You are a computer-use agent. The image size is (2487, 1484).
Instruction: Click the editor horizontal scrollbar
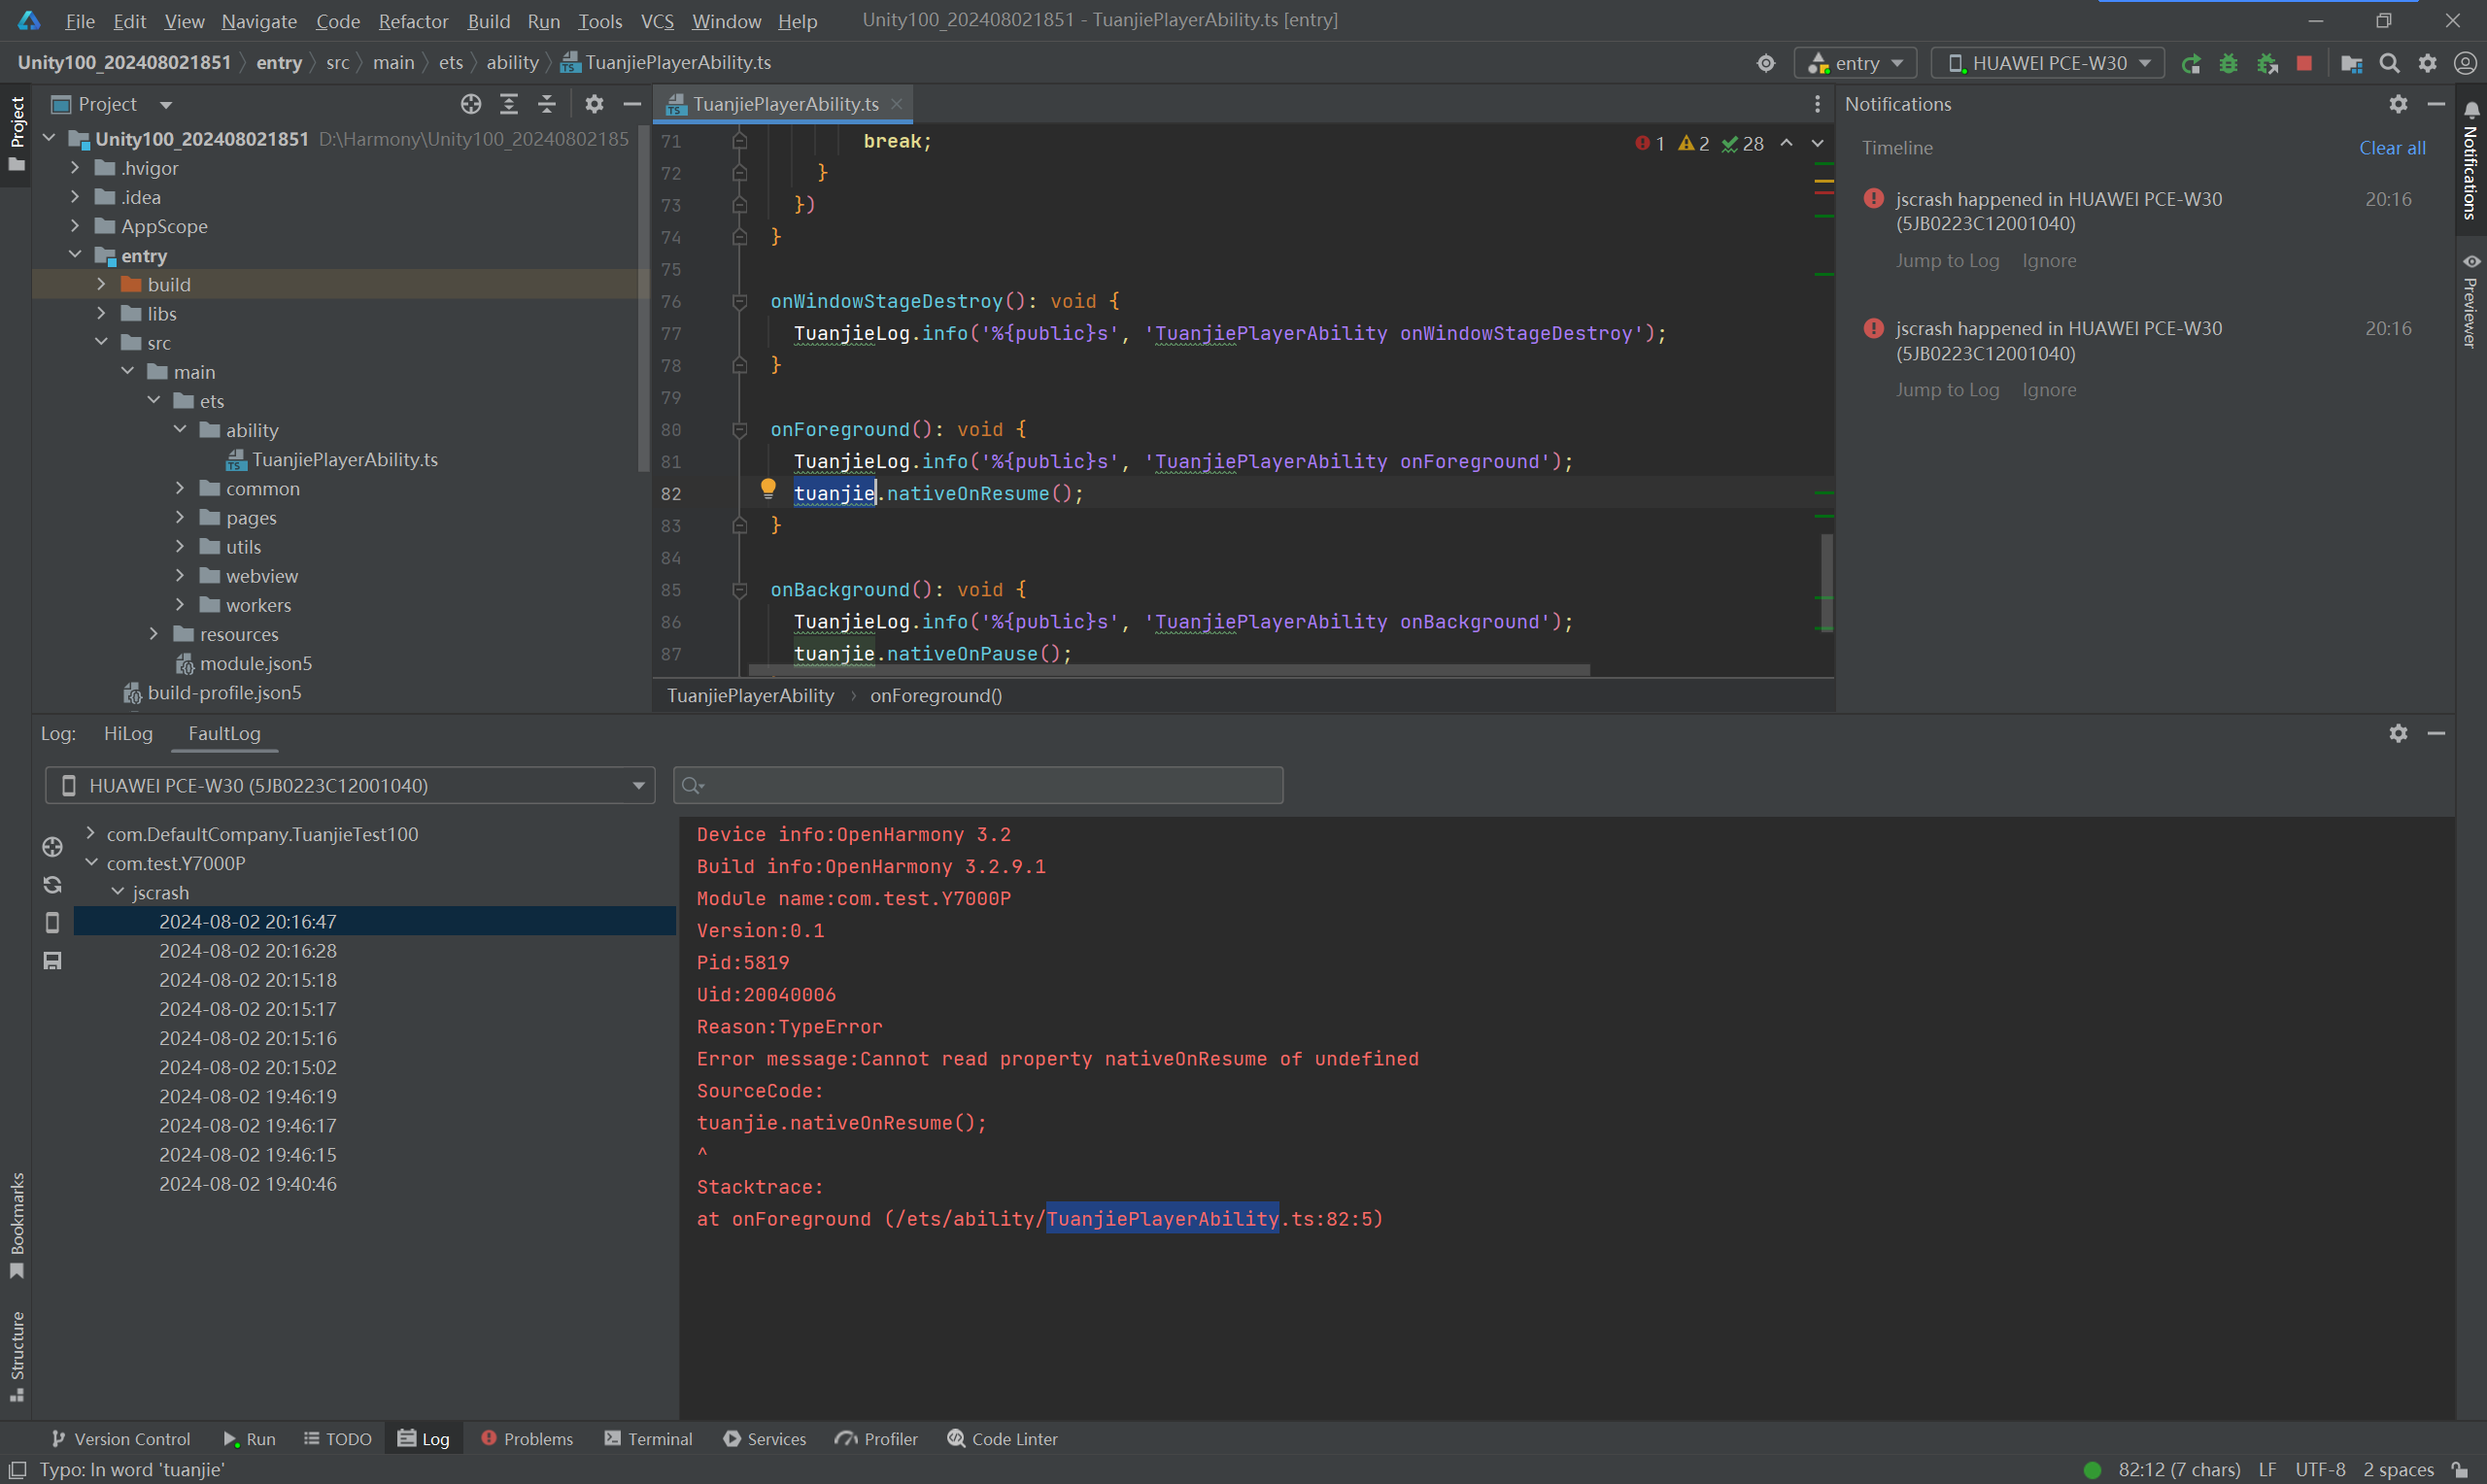[1168, 671]
